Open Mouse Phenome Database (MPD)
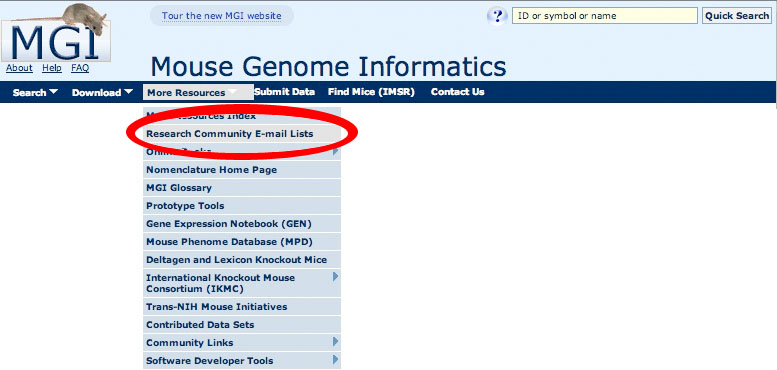Image resolution: width=777 pixels, height=370 pixels. [x=242, y=242]
